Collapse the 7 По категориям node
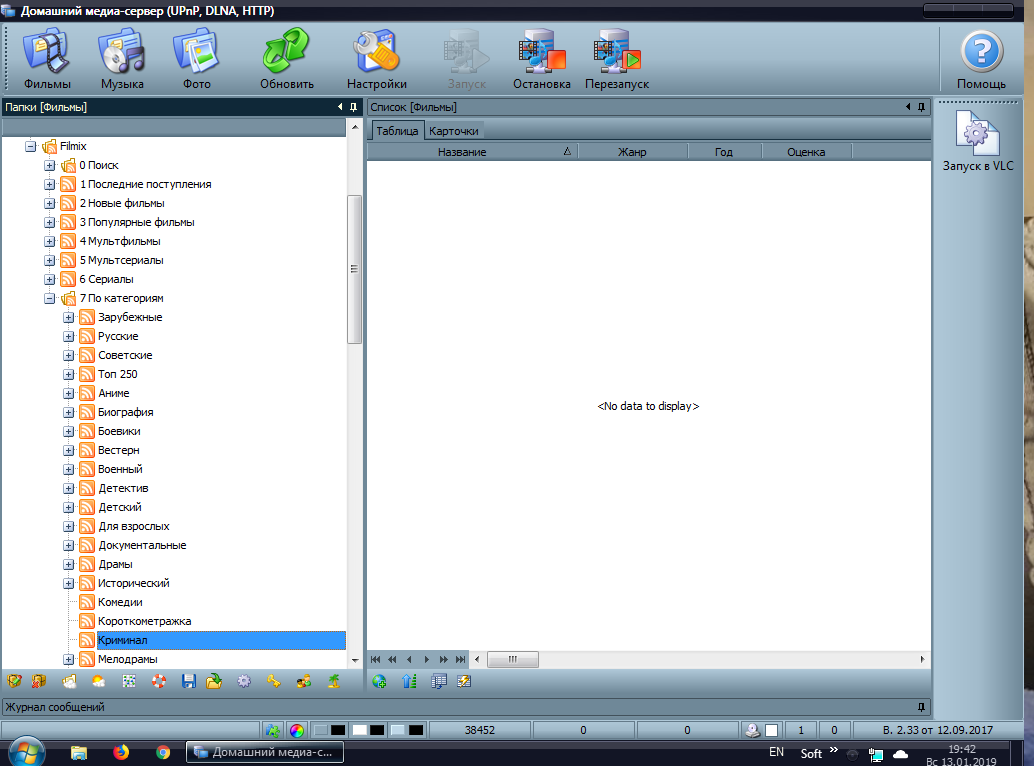The height and width of the screenshot is (766, 1034). pyautogui.click(x=50, y=299)
